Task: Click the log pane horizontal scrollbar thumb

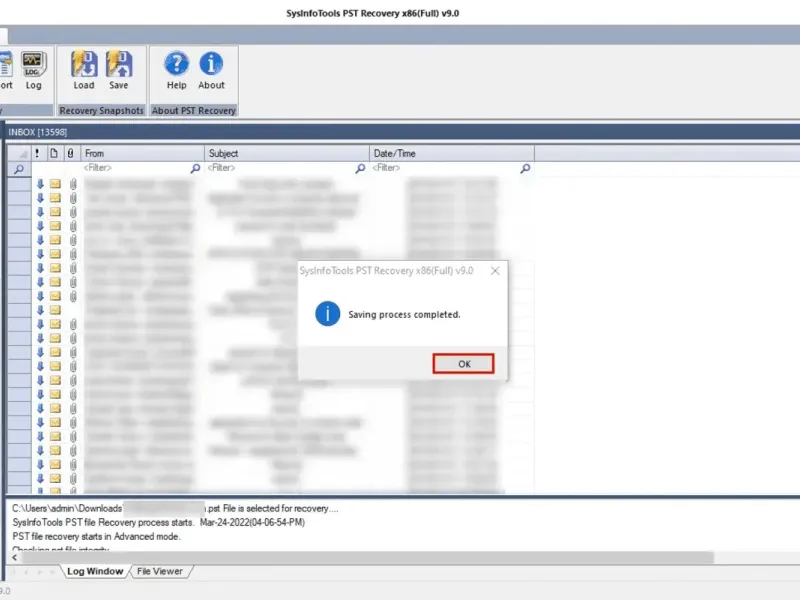Action: 367,558
